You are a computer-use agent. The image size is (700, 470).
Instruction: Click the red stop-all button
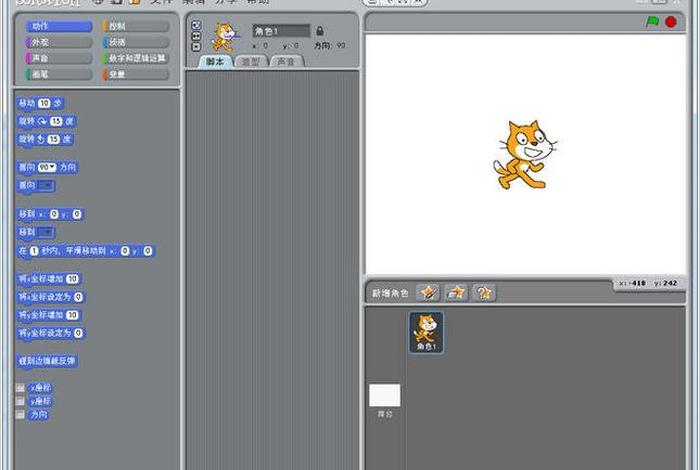671,22
